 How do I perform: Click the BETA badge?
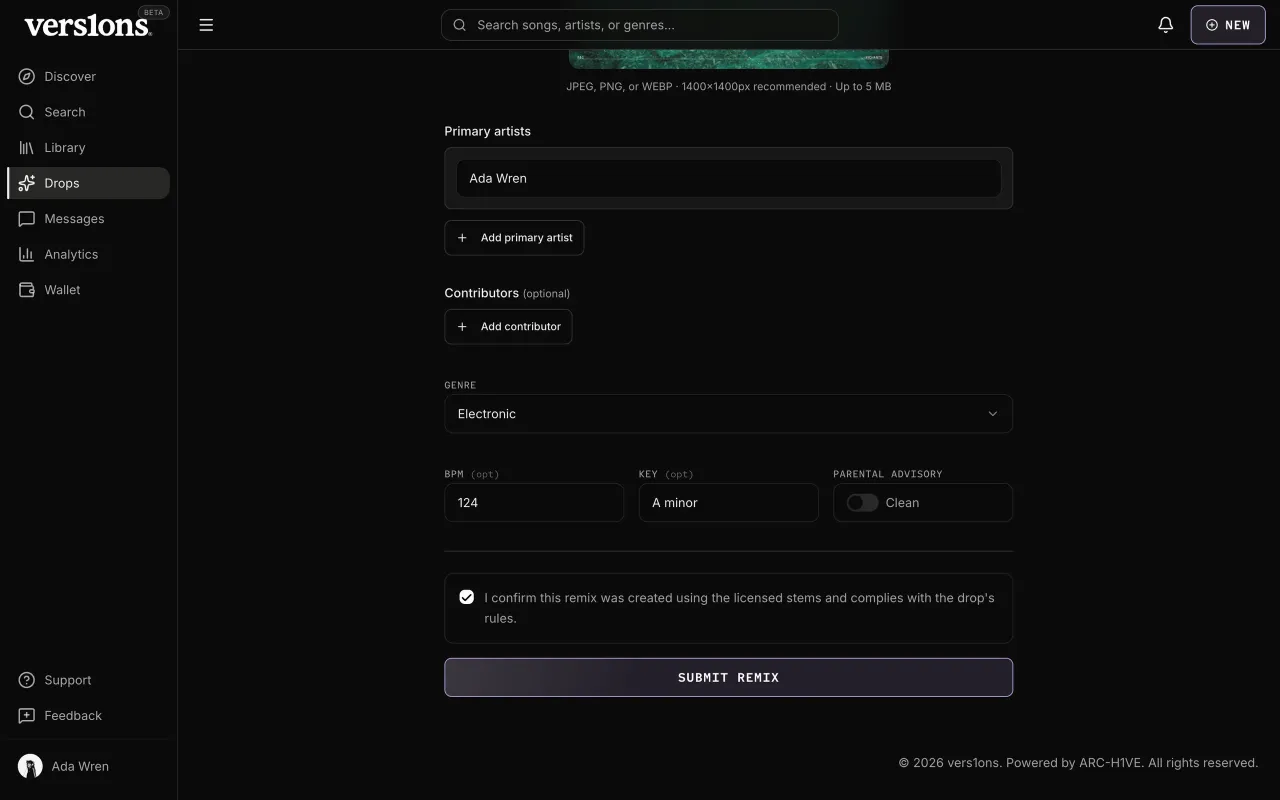coord(154,12)
